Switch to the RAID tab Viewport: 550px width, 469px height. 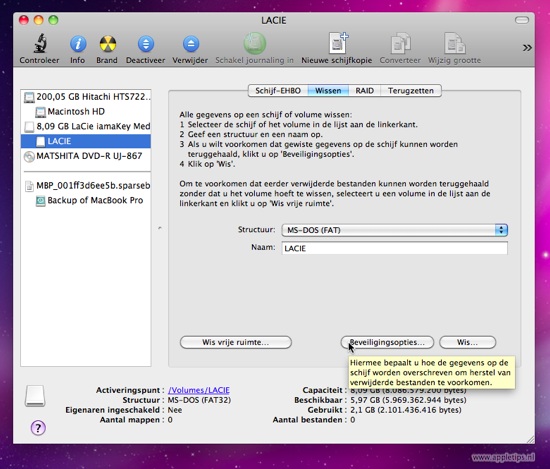point(364,91)
